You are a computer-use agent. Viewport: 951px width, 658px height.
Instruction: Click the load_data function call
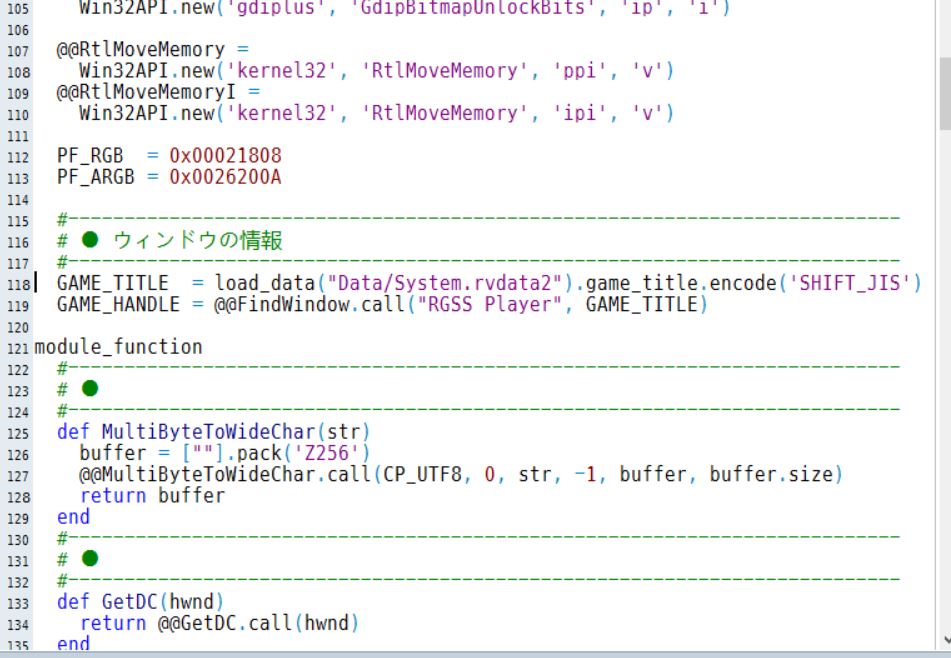click(265, 283)
